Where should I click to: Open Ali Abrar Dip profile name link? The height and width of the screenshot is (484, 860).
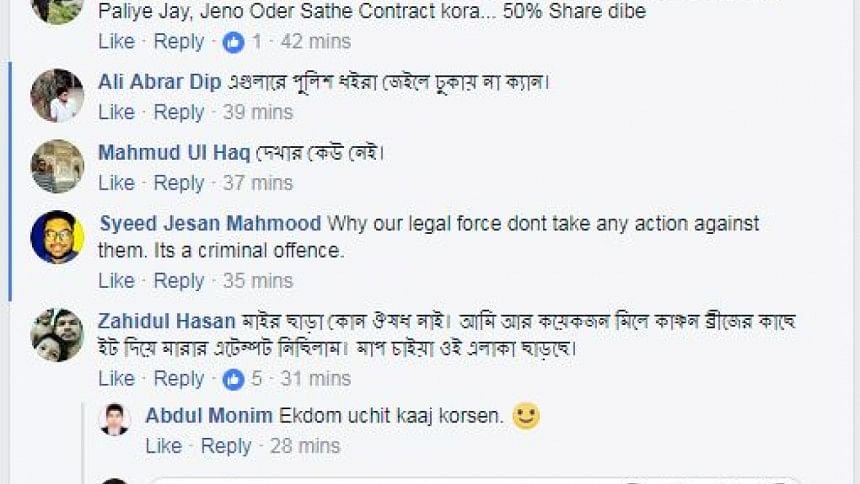pyautogui.click(x=160, y=82)
